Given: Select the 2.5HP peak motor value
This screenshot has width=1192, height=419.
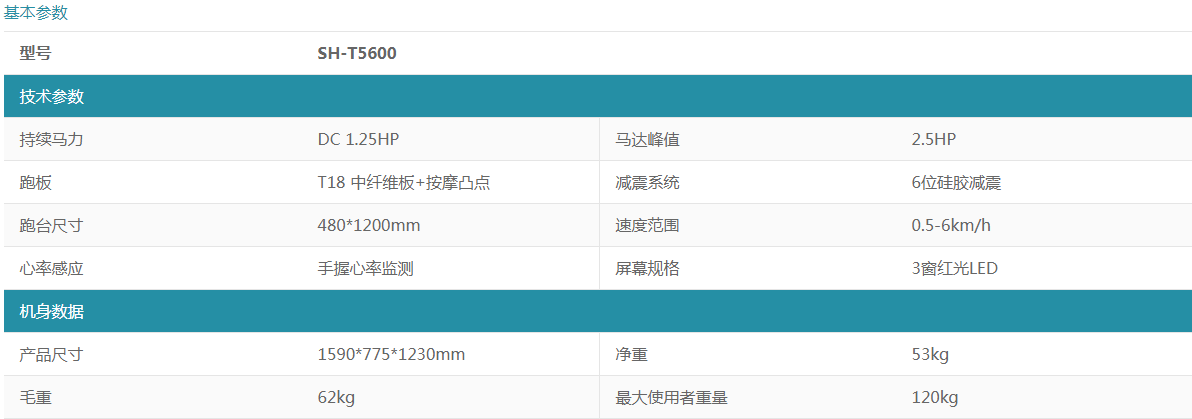Looking at the screenshot, I should (x=933, y=140).
